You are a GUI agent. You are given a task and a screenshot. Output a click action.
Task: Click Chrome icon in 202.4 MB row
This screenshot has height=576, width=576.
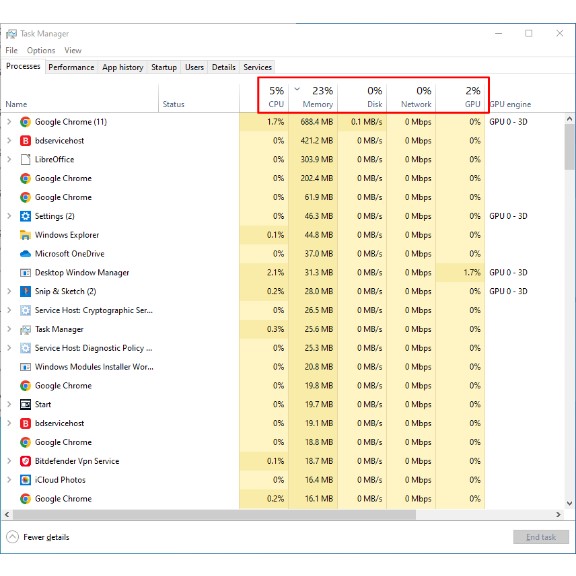[x=25, y=179]
